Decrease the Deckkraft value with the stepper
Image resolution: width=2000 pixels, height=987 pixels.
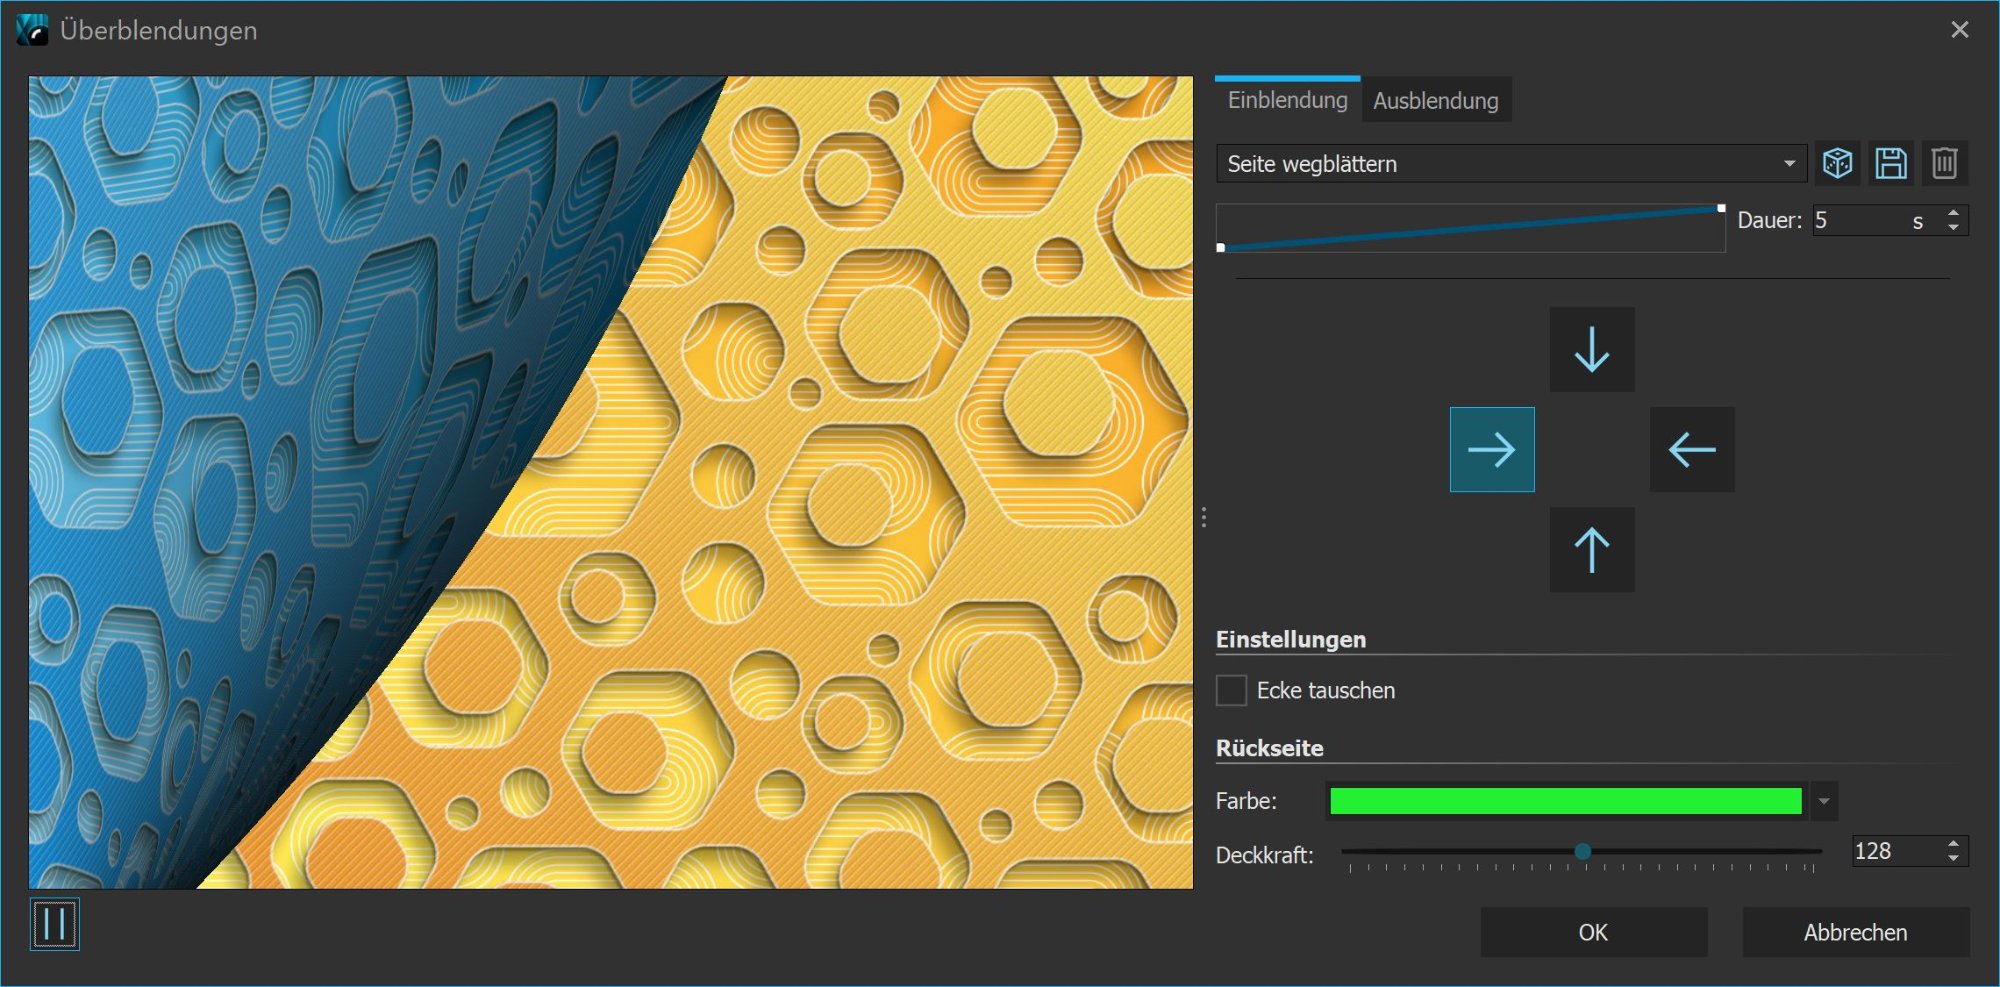[1953, 858]
